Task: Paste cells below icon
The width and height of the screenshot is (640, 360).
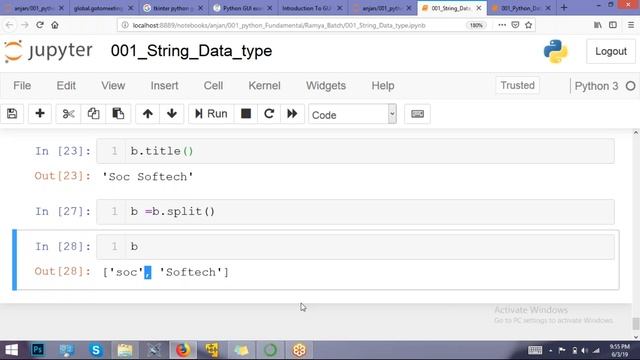Action: pos(118,114)
